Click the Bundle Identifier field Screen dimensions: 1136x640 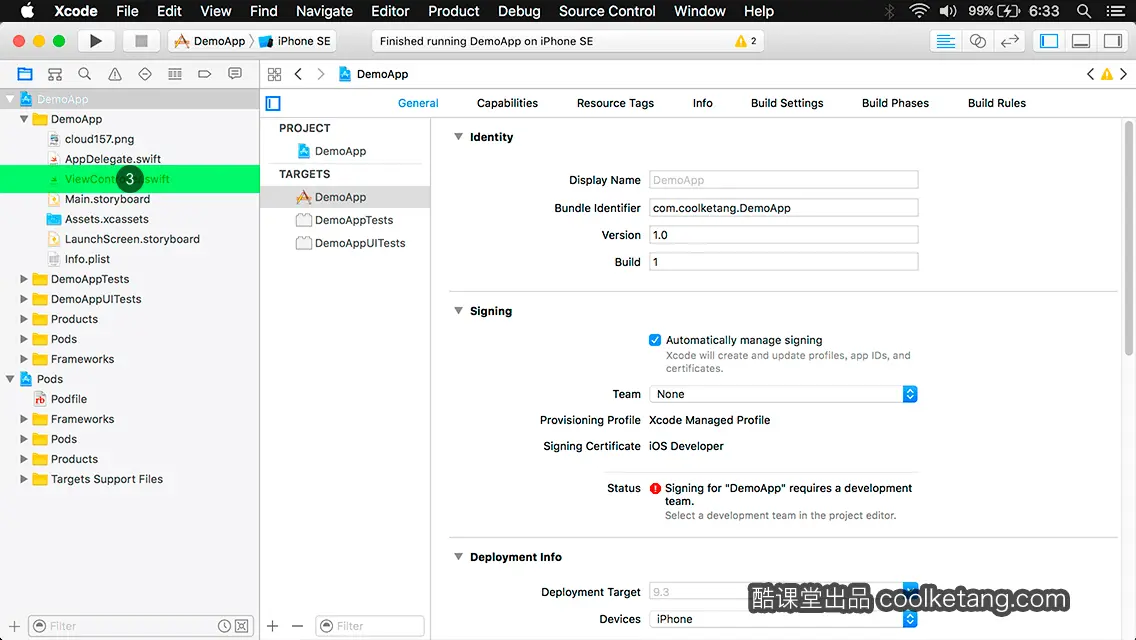783,208
